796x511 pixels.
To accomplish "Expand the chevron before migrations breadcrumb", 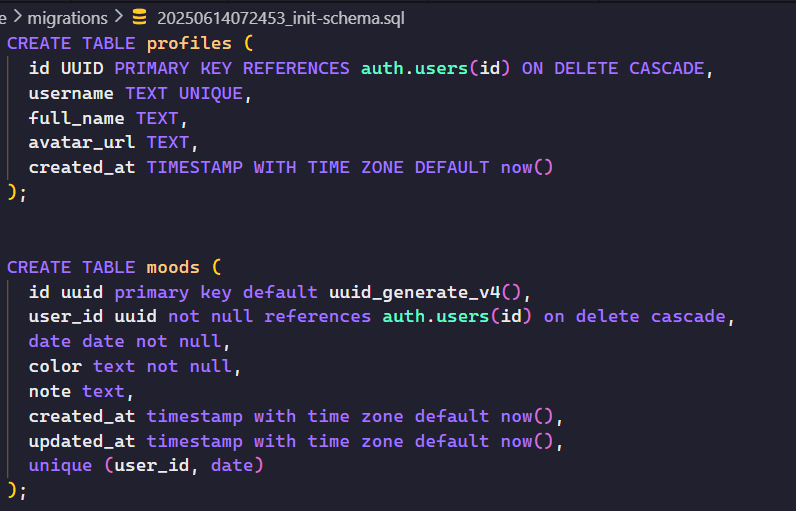I will pyautogui.click(x=17, y=17).
